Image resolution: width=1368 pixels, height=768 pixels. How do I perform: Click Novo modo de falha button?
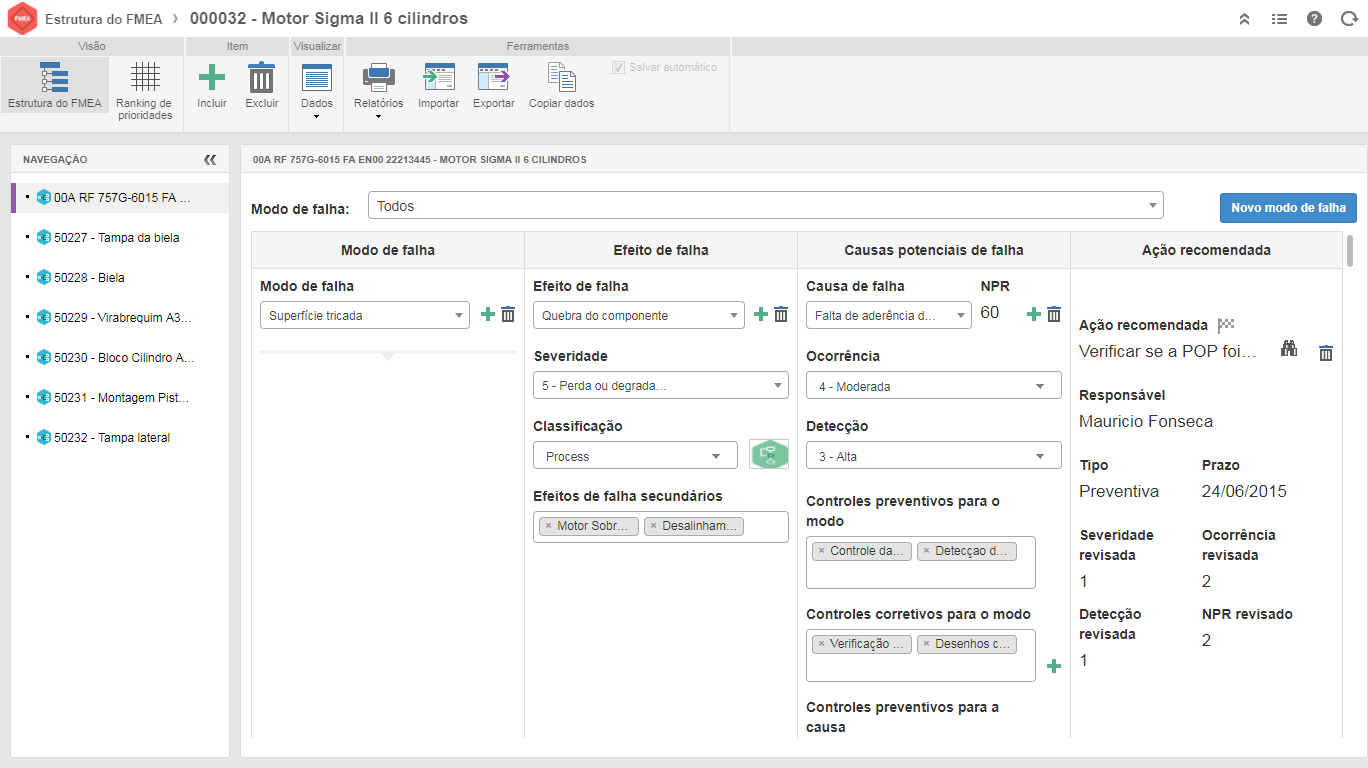tap(1287, 208)
